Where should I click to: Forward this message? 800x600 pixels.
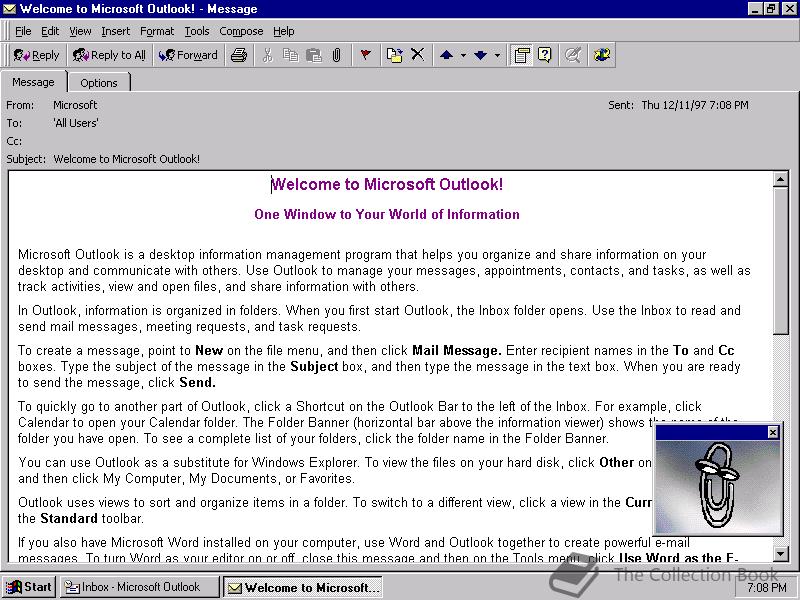pyautogui.click(x=188, y=55)
